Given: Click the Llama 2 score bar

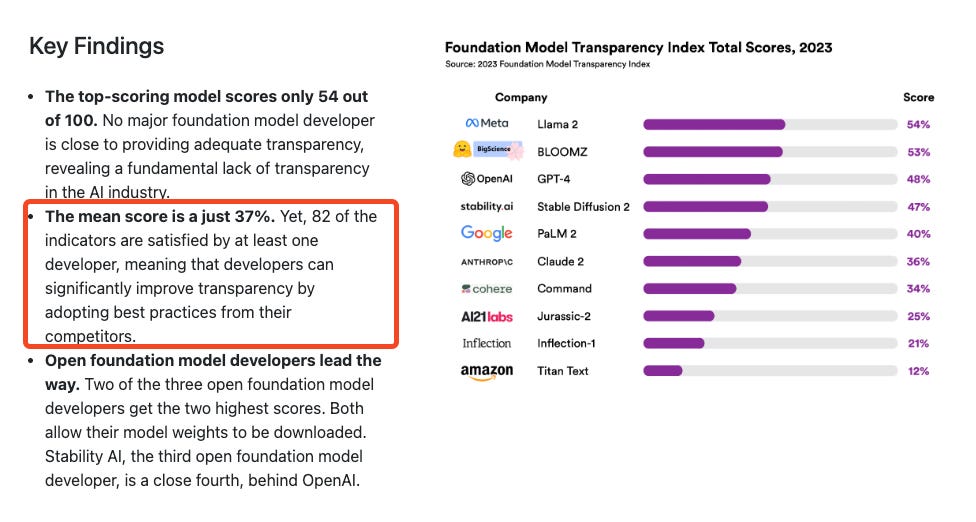Looking at the screenshot, I should [714, 125].
